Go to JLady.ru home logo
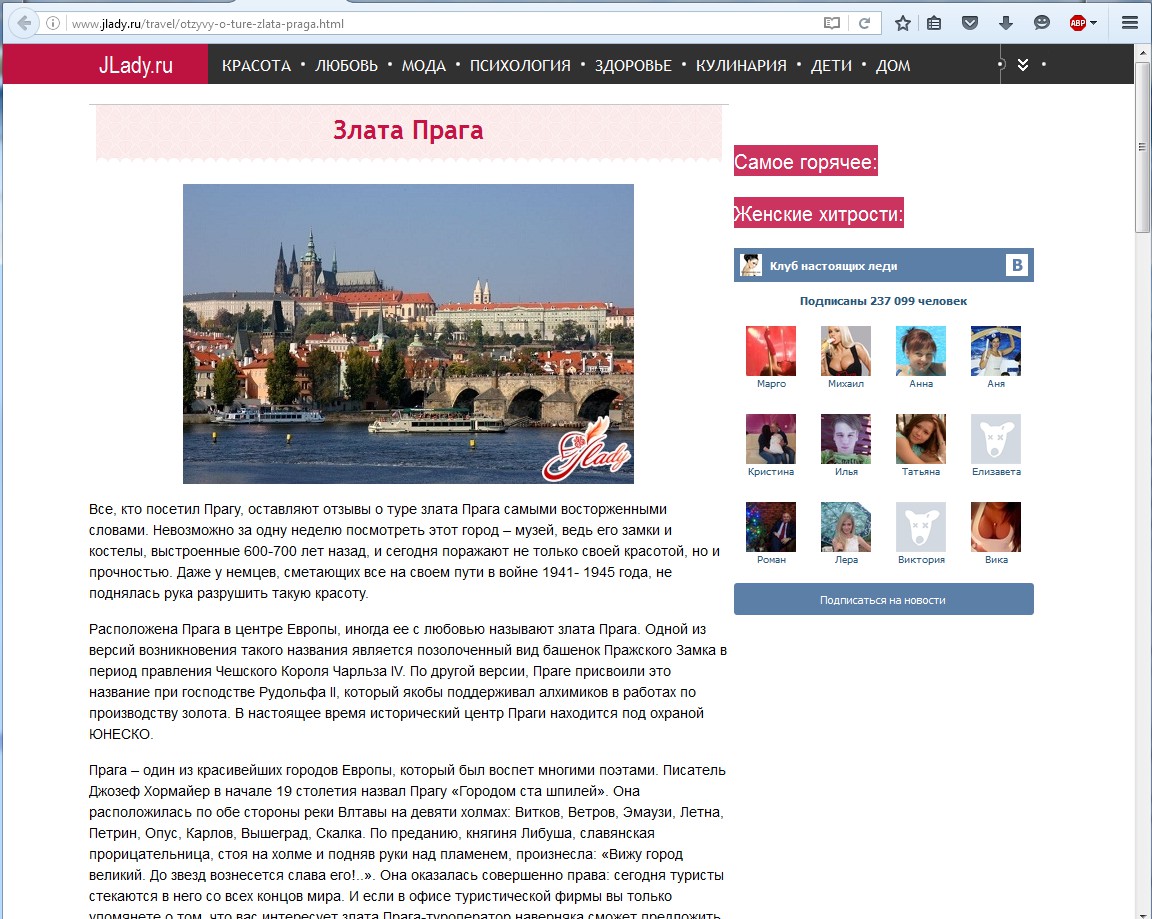Viewport: 1152px width, 919px height. (x=136, y=65)
